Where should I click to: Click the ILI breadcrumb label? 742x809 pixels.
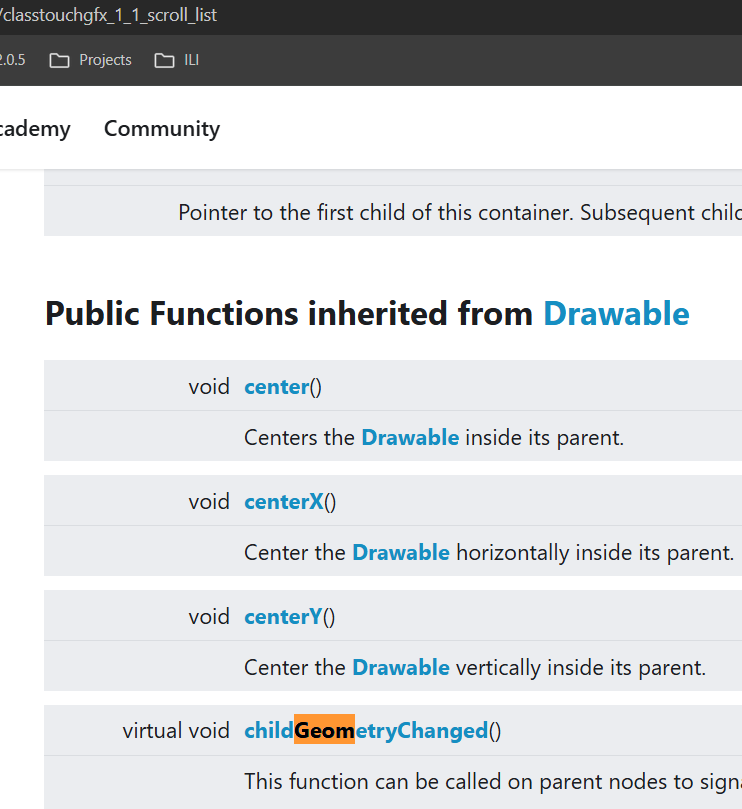pyautogui.click(x=189, y=60)
